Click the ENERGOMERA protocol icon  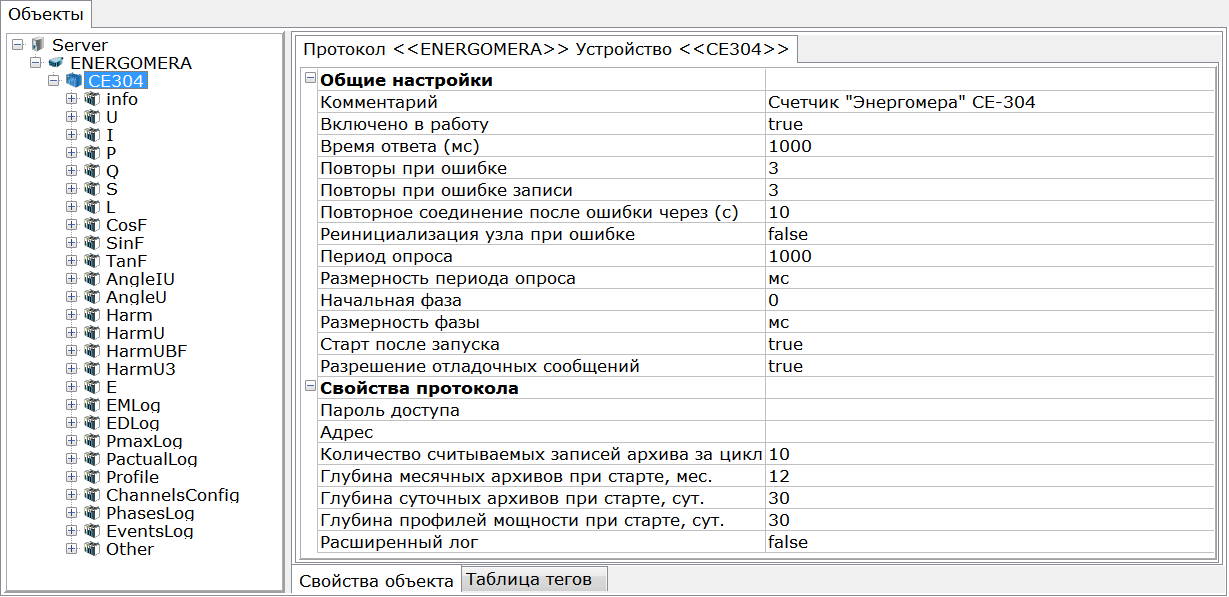pyautogui.click(x=56, y=63)
